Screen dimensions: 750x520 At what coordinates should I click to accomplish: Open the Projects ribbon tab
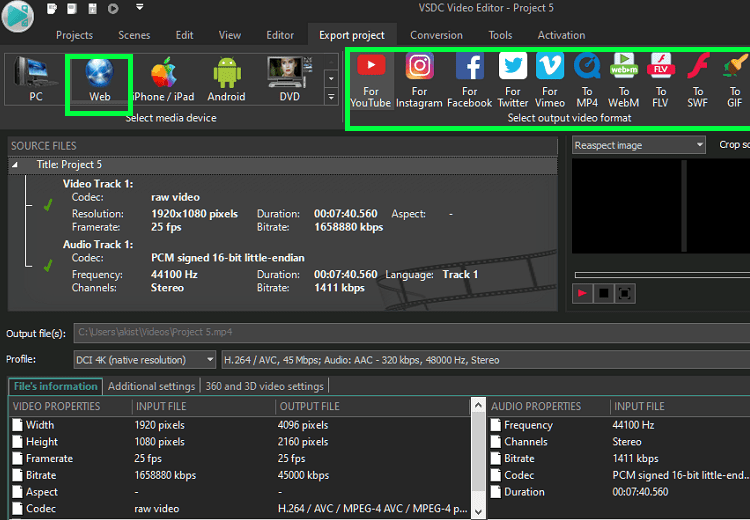(x=75, y=35)
